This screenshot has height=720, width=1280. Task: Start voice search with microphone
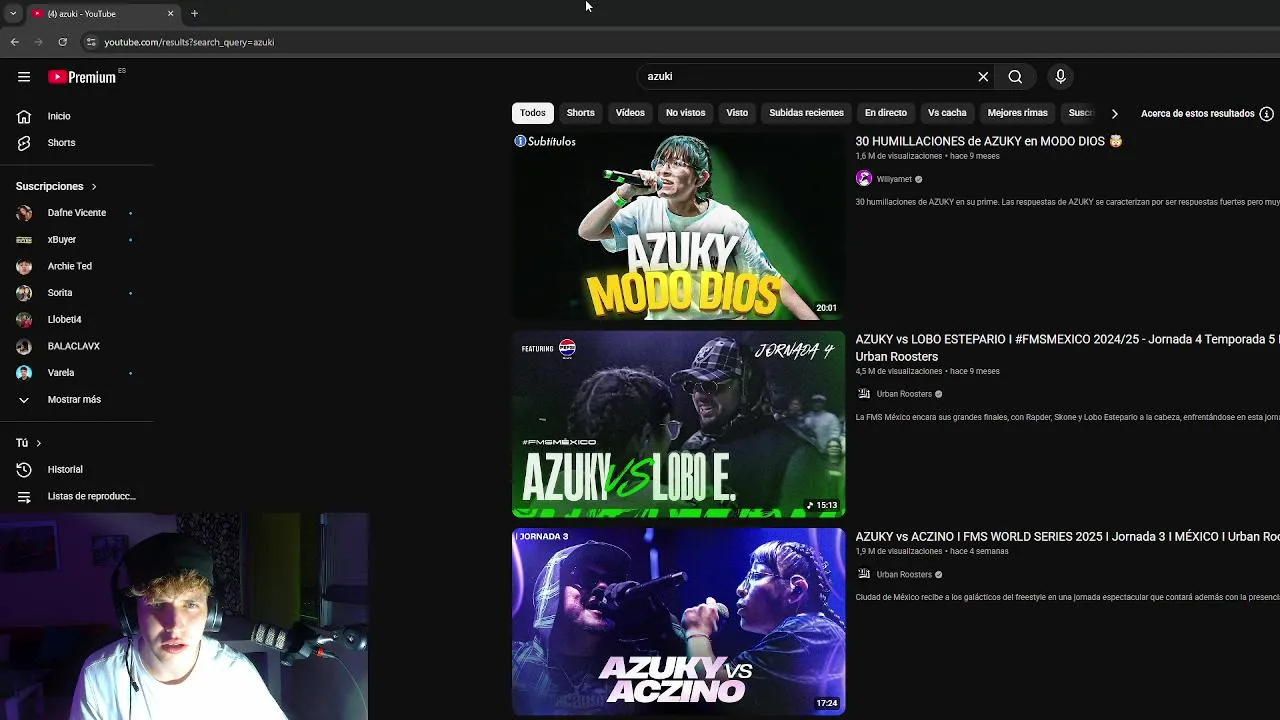click(1061, 76)
